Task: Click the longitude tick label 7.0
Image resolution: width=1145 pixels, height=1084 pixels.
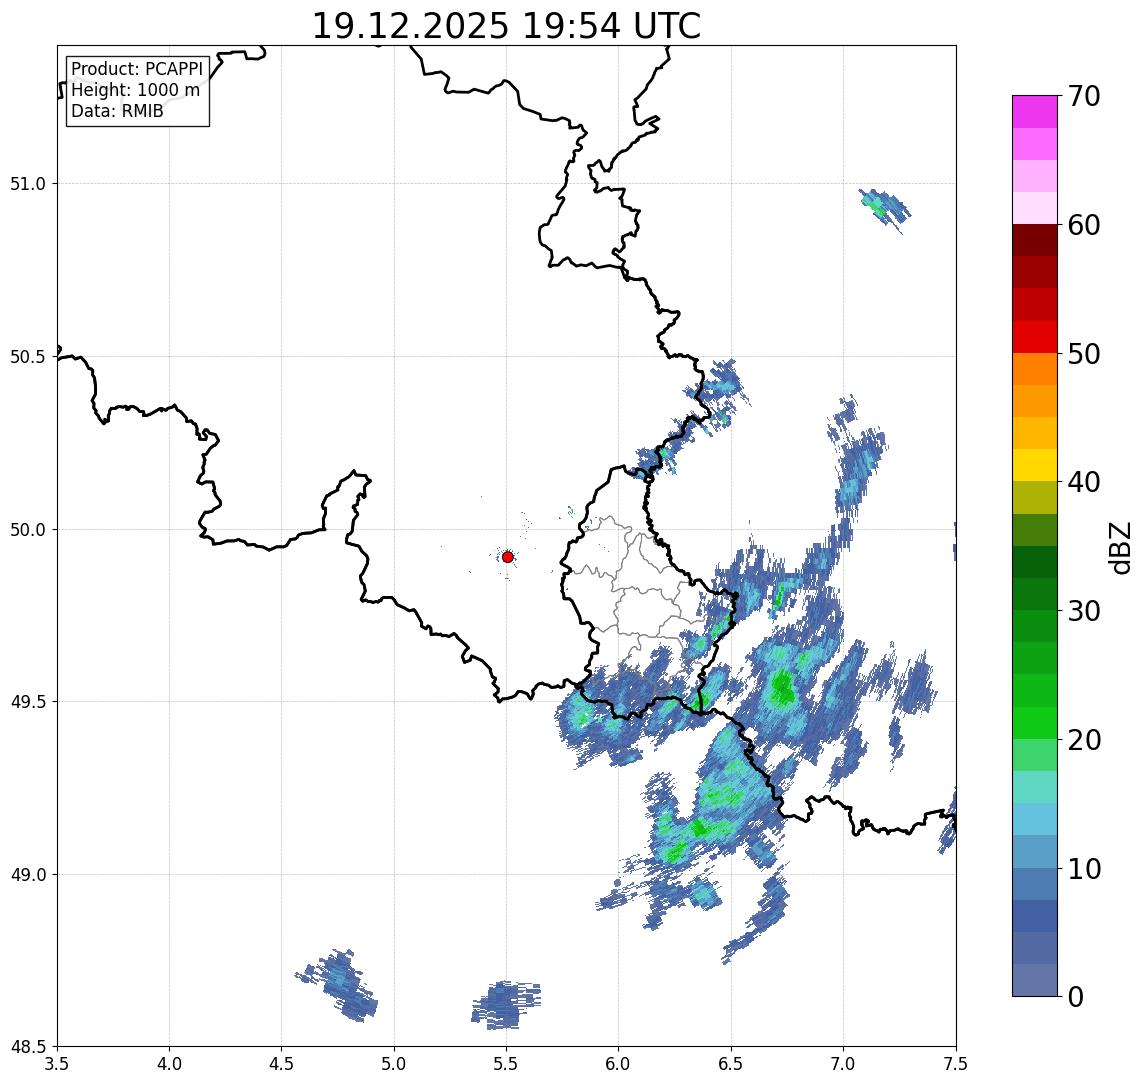Action: [844, 1064]
